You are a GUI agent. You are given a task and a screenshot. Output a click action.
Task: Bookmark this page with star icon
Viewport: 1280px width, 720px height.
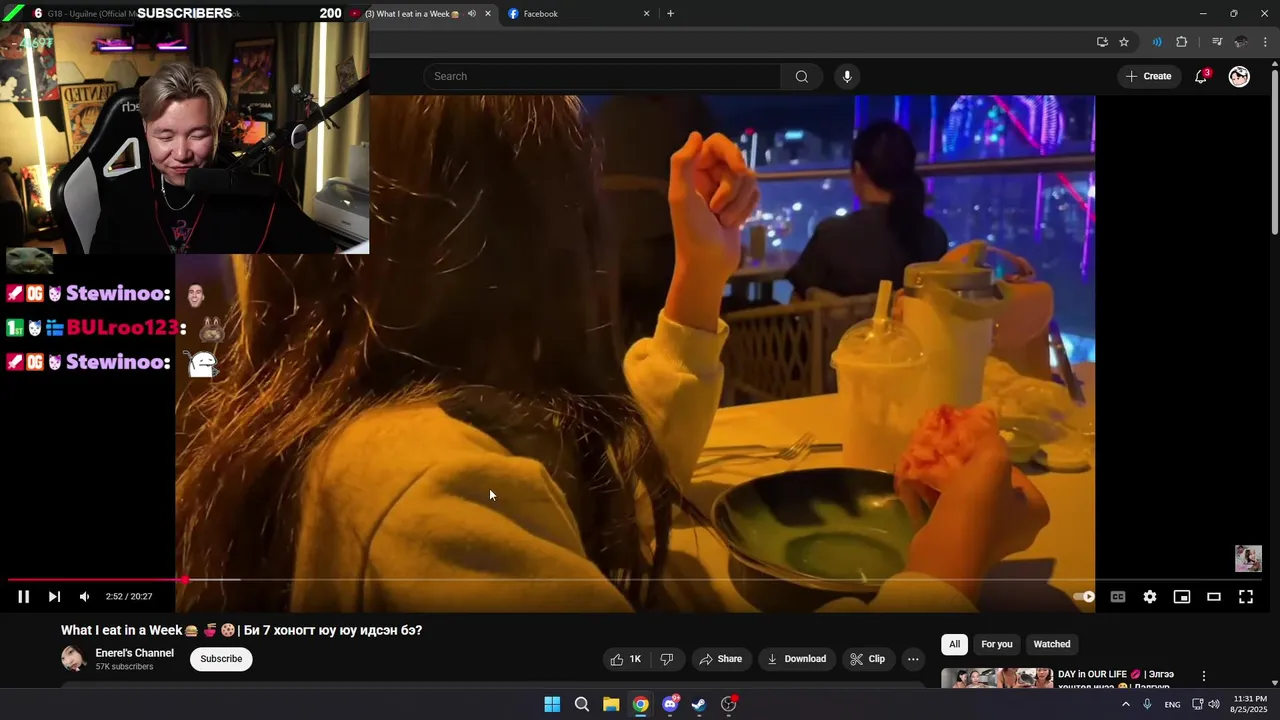coord(1124,42)
